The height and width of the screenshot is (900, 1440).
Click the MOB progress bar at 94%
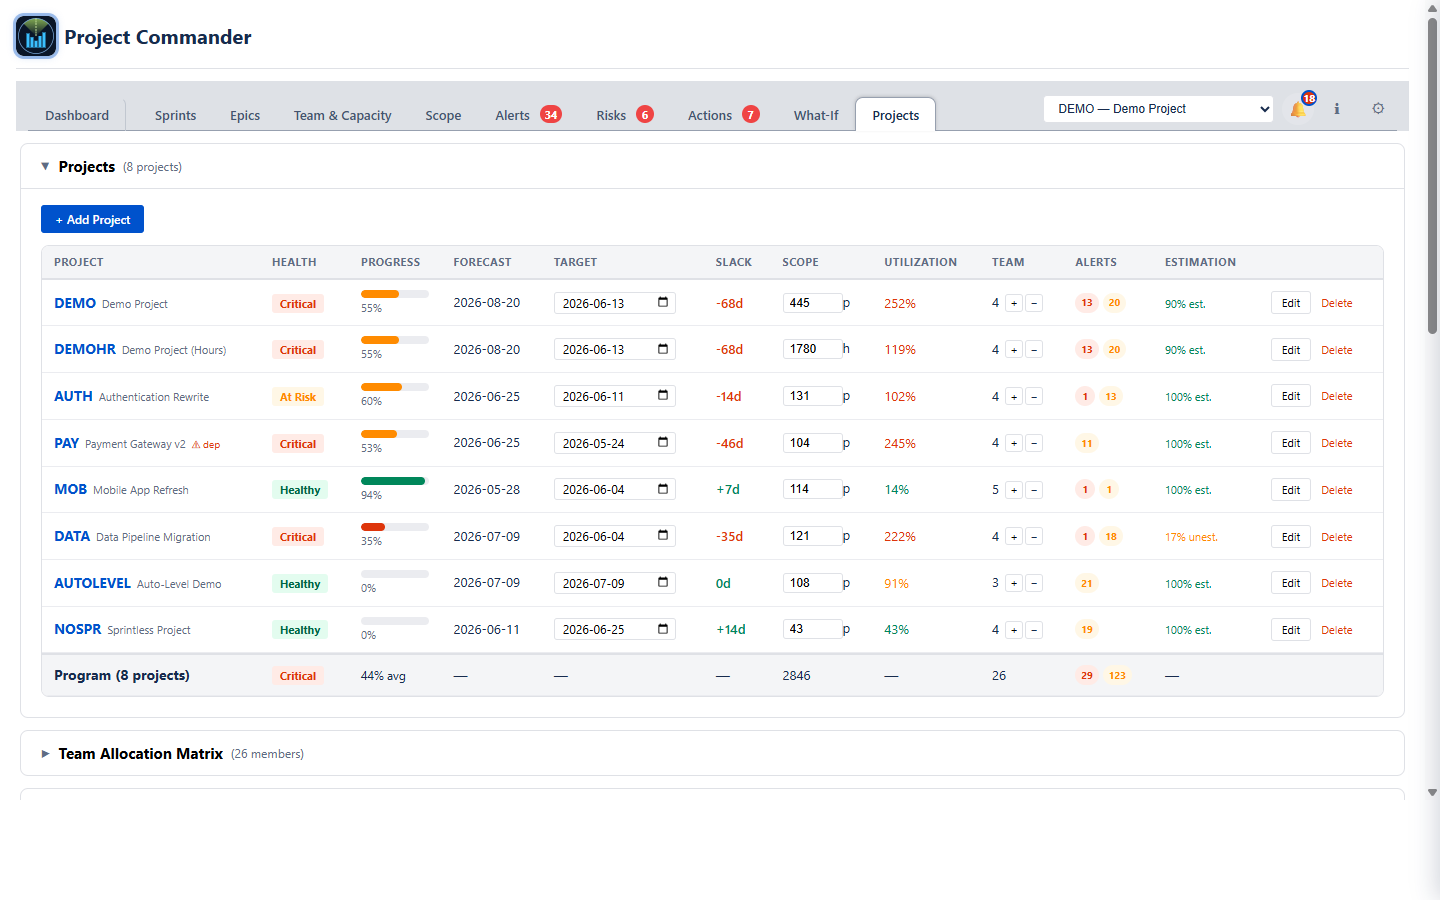(x=395, y=481)
